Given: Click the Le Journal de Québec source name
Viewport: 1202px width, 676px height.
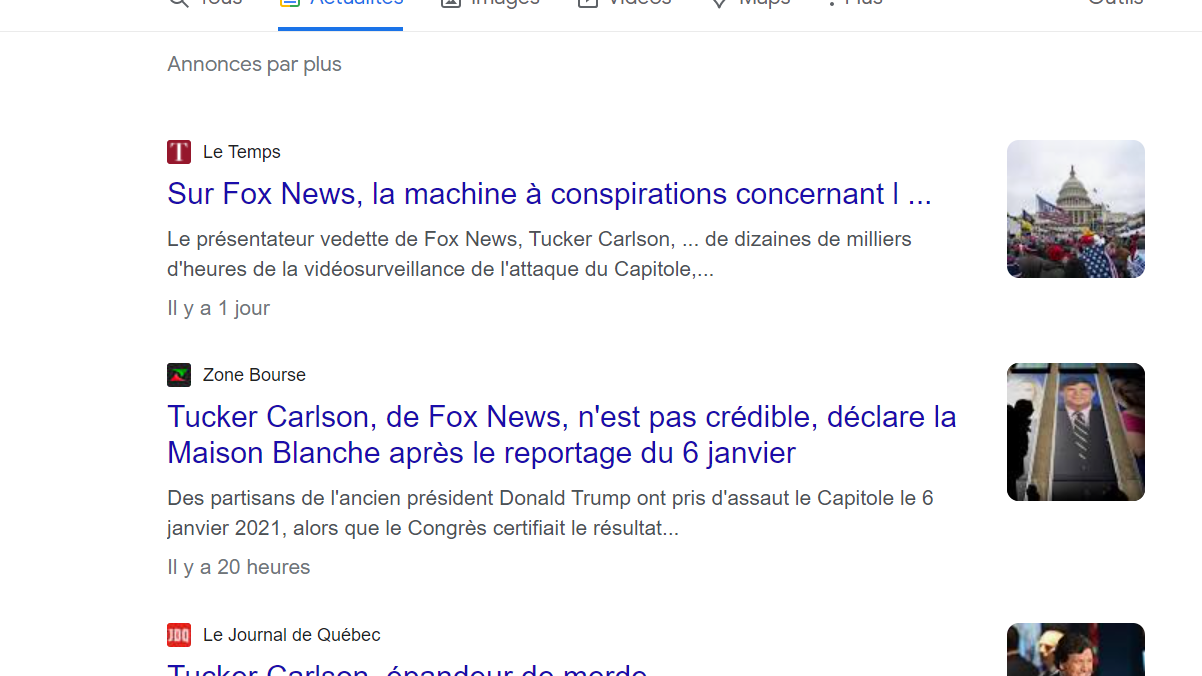Looking at the screenshot, I should click(292, 635).
